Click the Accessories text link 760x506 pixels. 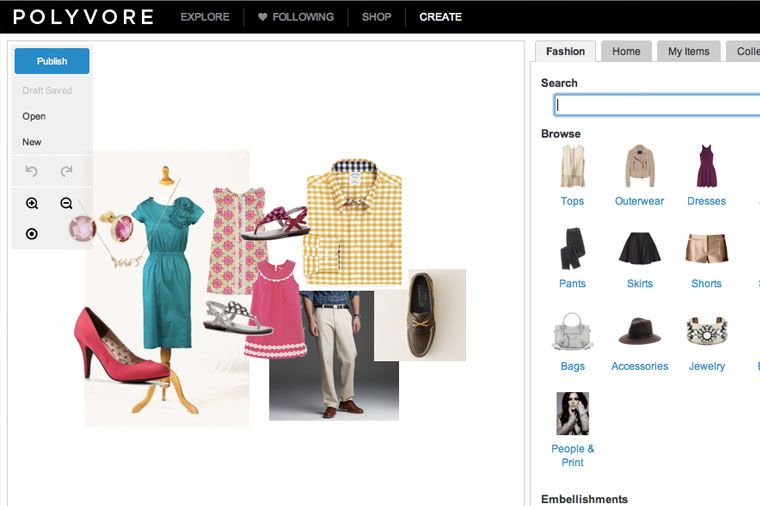click(x=640, y=366)
